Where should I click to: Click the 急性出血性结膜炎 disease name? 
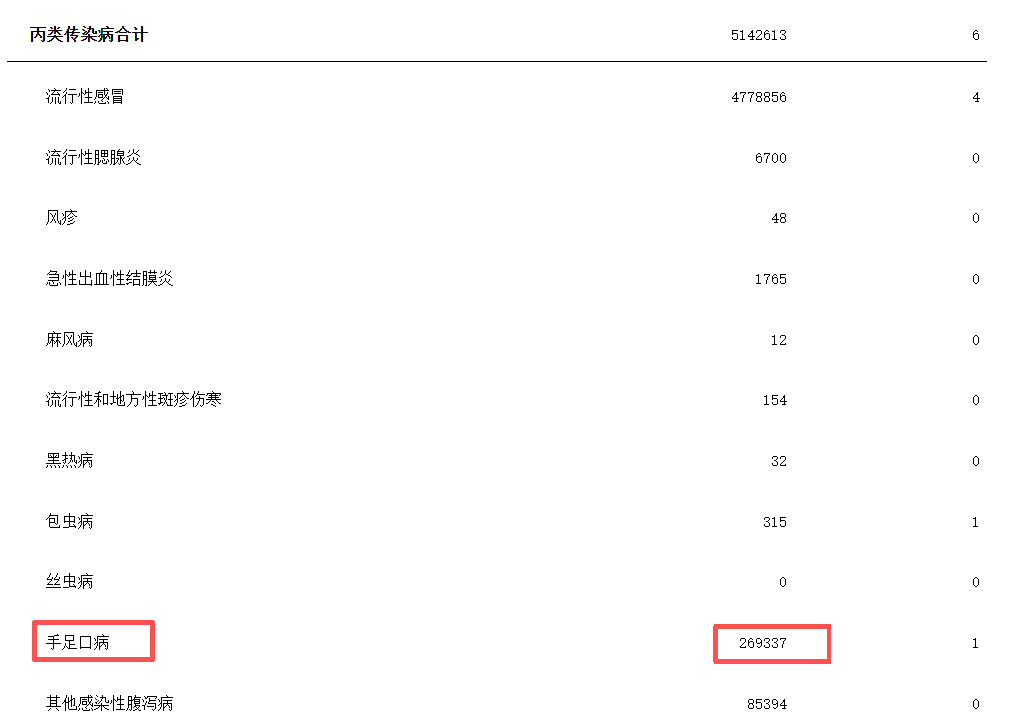coord(109,279)
